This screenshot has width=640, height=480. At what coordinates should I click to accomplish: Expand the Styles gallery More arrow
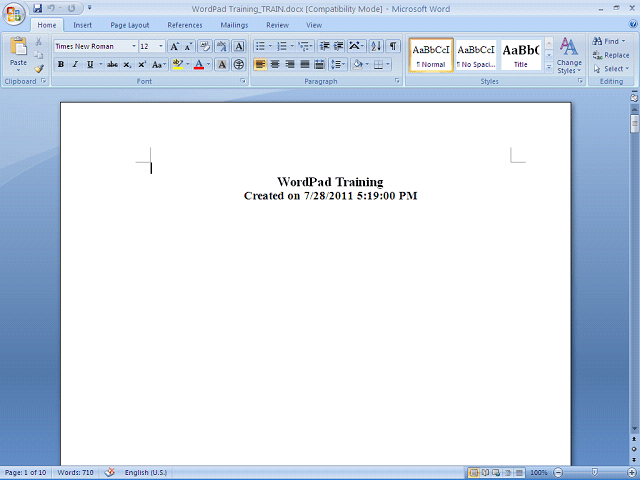549,67
